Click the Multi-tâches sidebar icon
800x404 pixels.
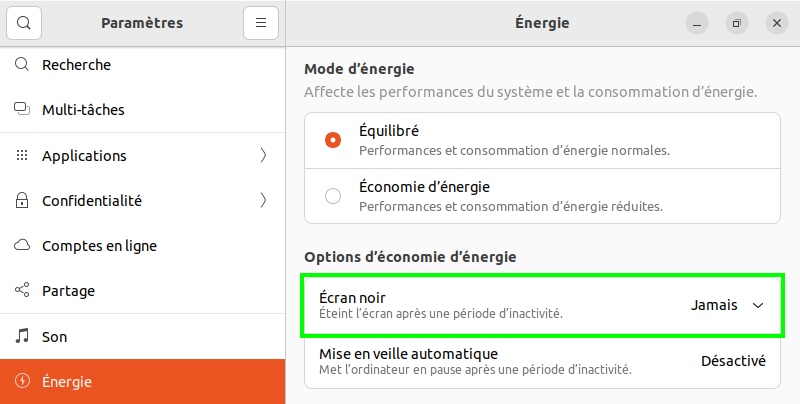click(22, 110)
